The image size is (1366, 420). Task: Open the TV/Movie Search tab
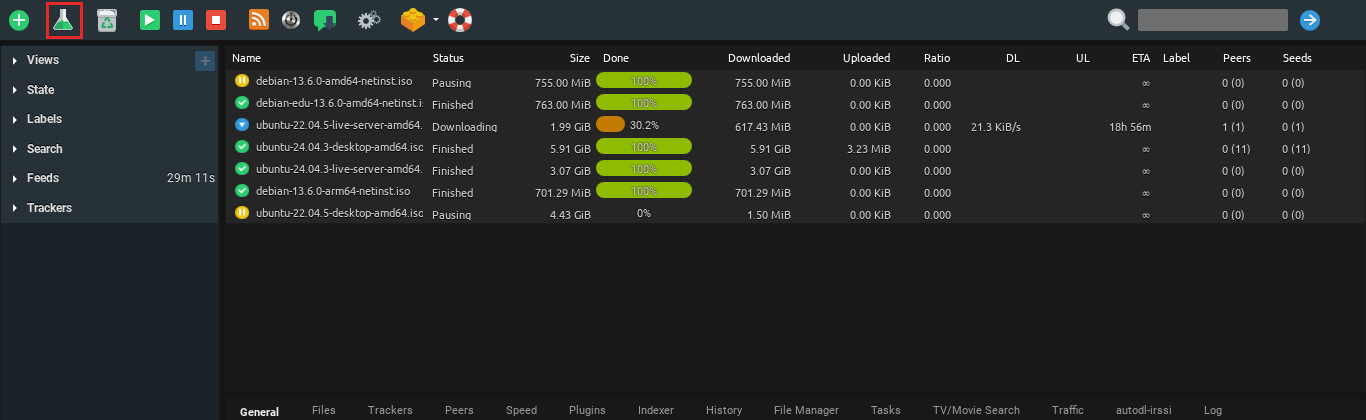(x=975, y=411)
